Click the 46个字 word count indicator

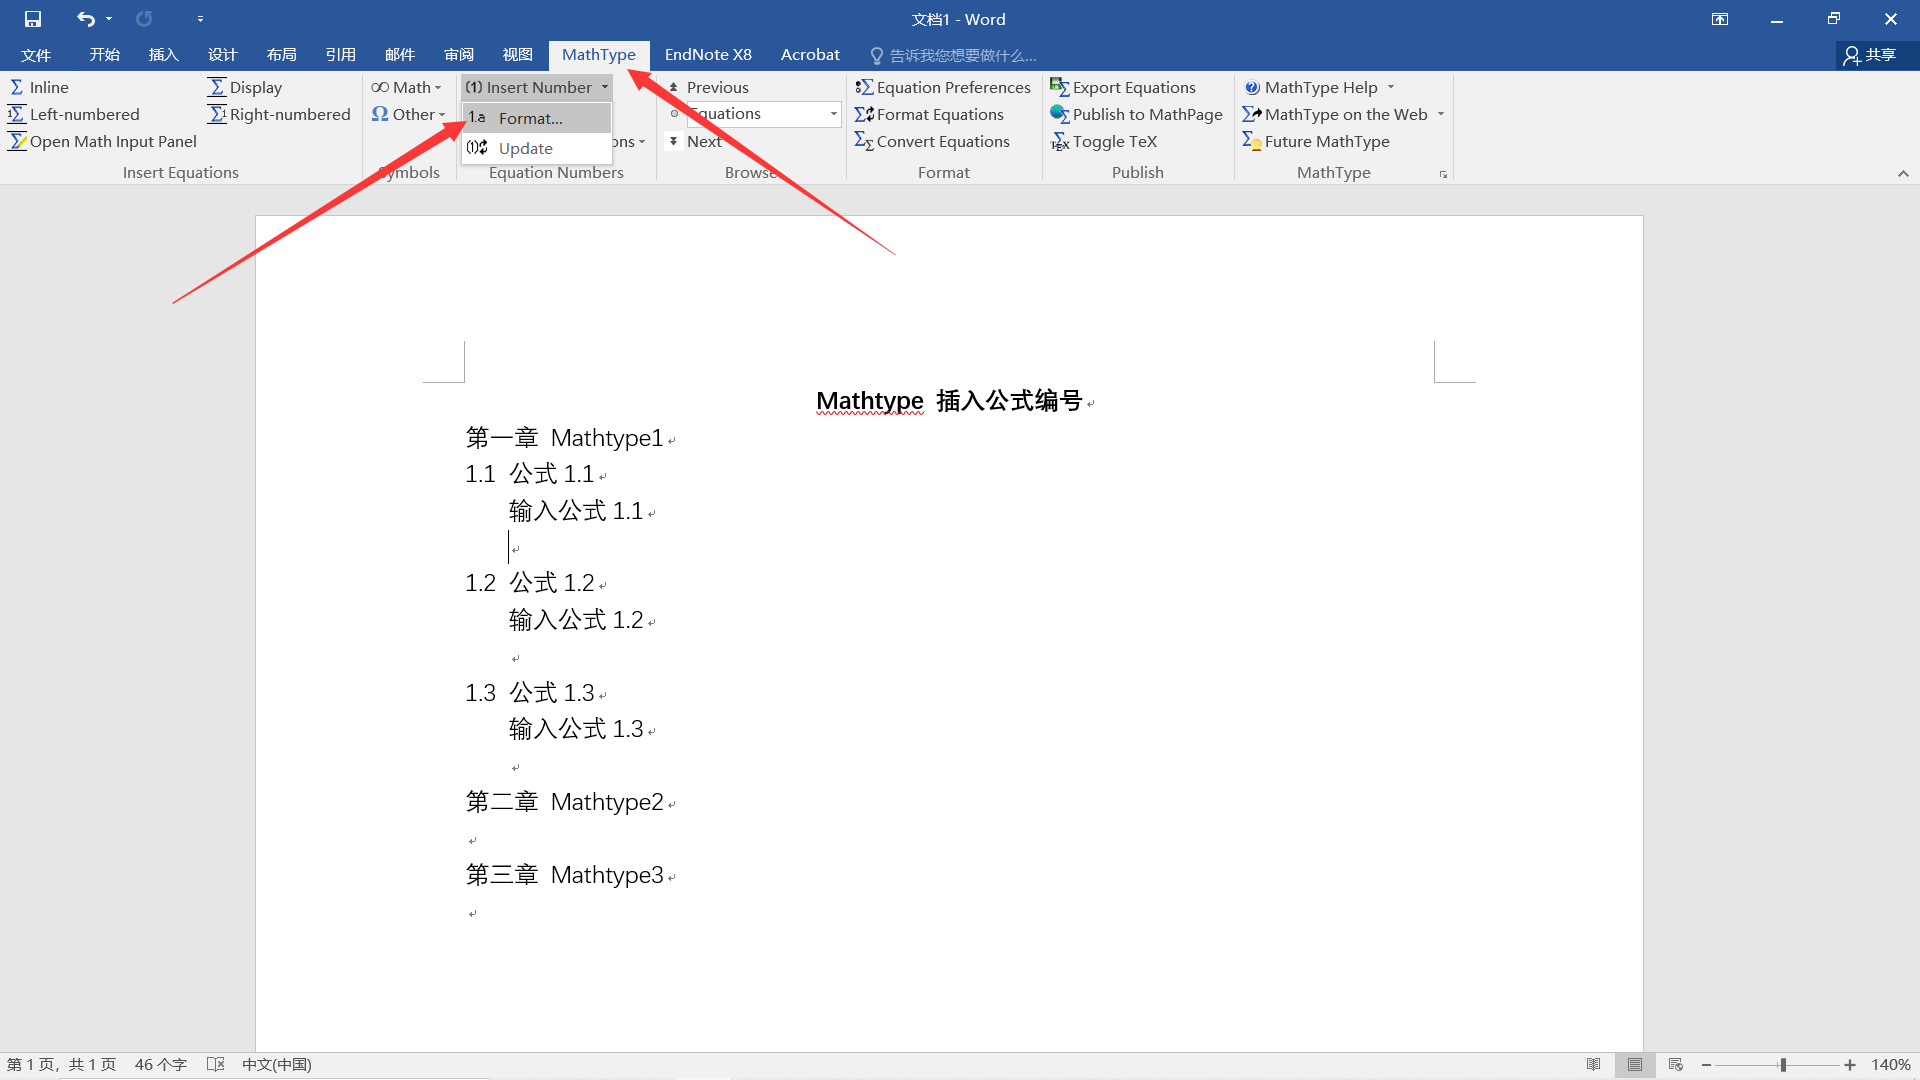[160, 1064]
